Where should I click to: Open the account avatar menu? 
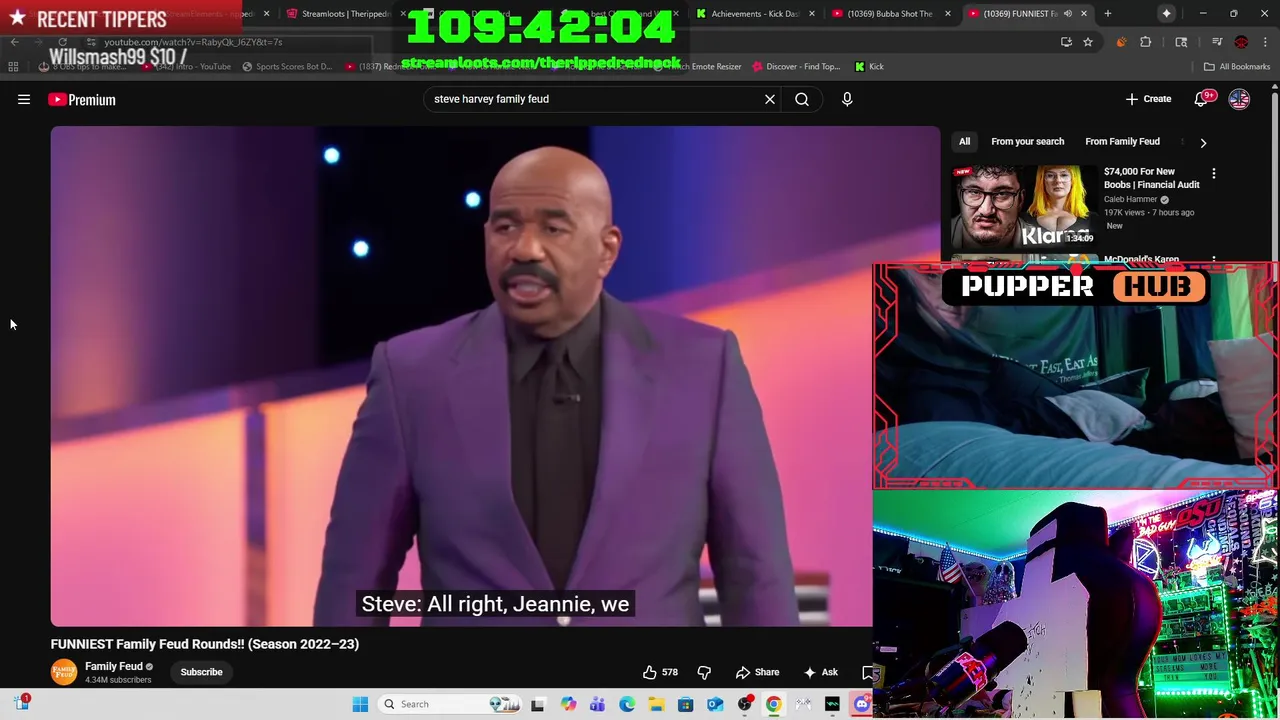pos(1239,99)
